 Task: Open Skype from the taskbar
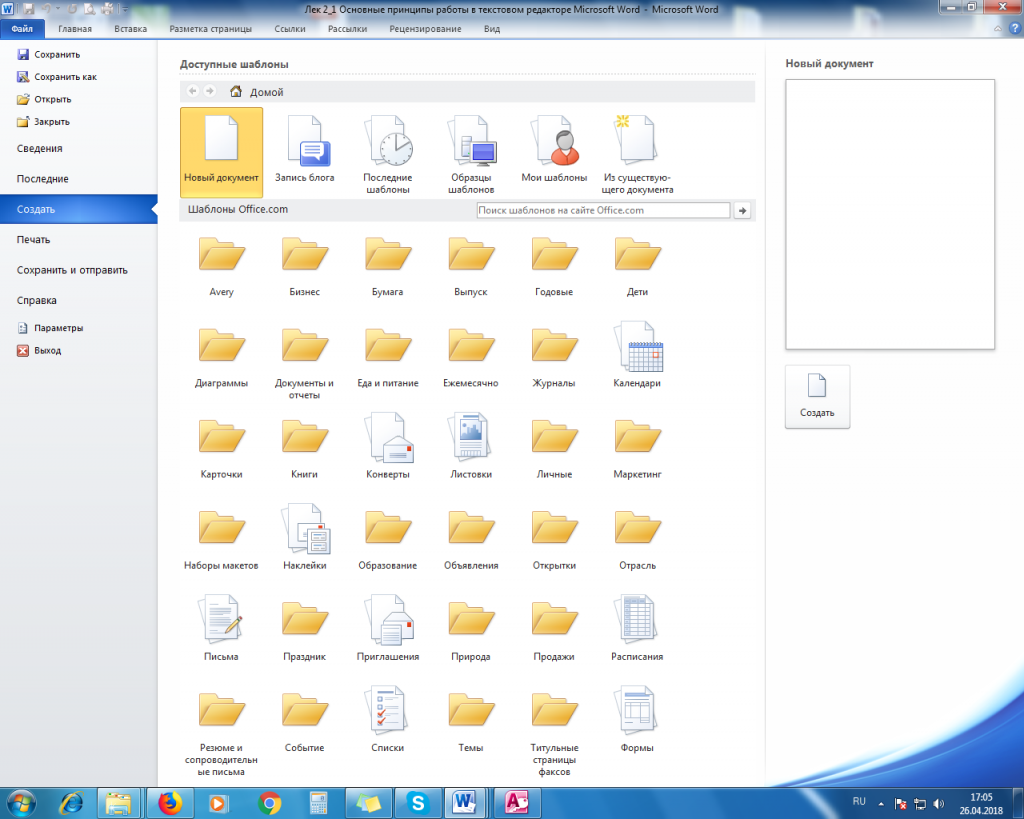pyautogui.click(x=417, y=803)
